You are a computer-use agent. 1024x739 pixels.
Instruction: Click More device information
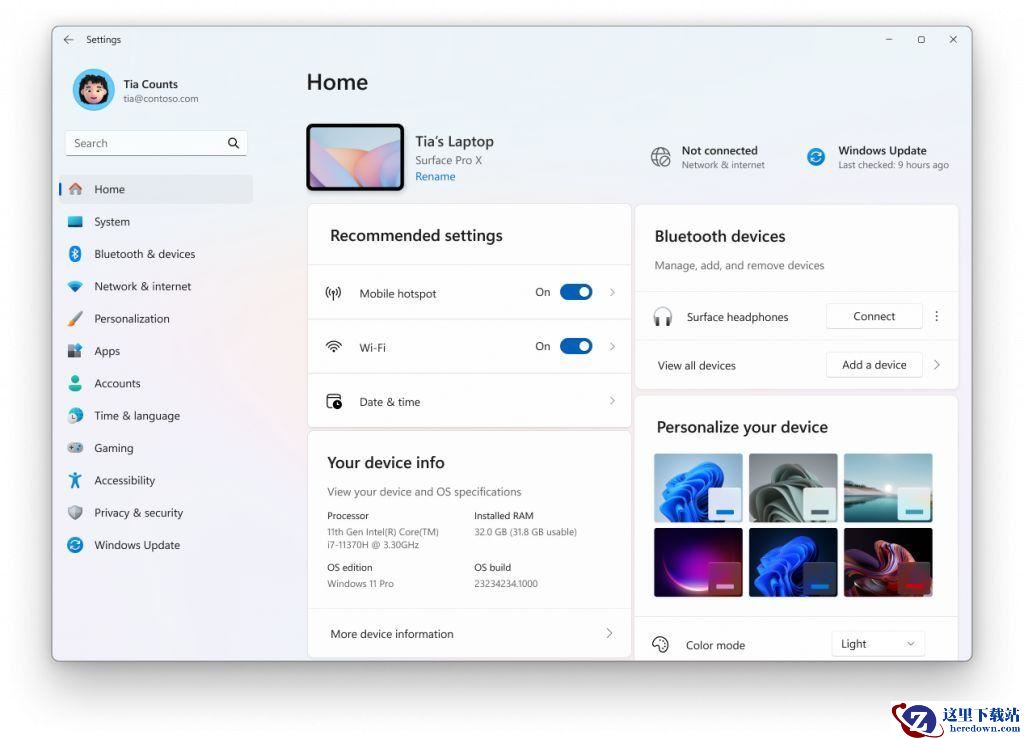(392, 634)
